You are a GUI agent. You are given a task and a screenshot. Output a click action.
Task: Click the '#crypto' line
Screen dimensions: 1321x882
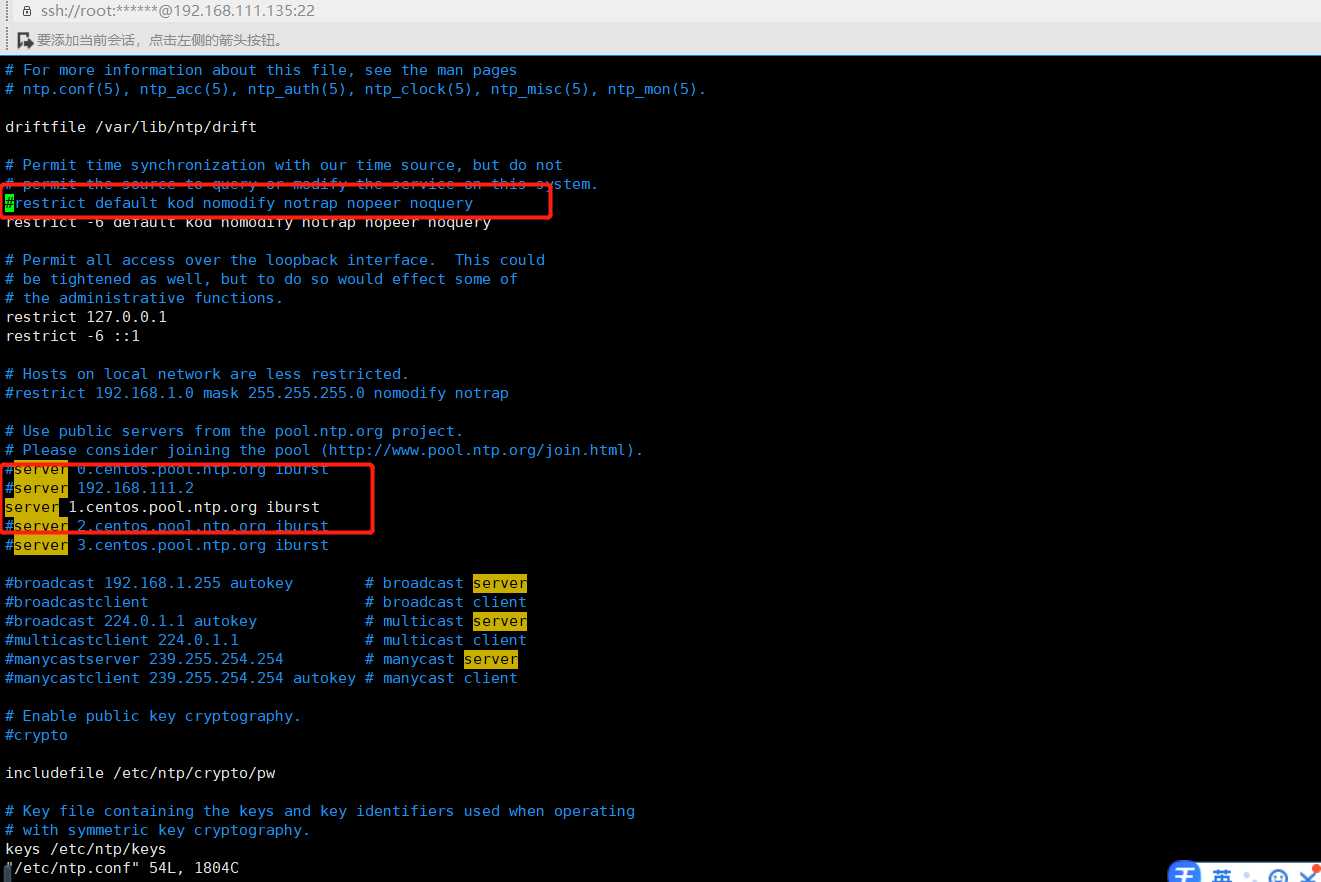[36, 735]
